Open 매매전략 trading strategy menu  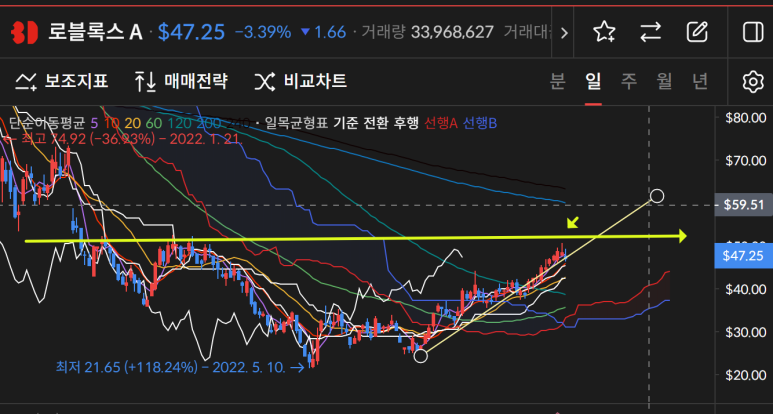pyautogui.click(x=181, y=81)
